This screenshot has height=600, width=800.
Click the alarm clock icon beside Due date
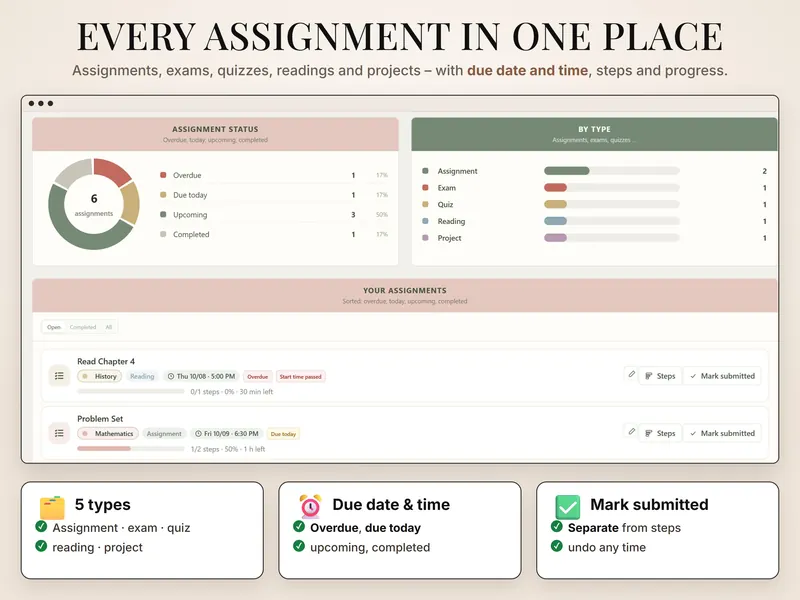point(310,506)
